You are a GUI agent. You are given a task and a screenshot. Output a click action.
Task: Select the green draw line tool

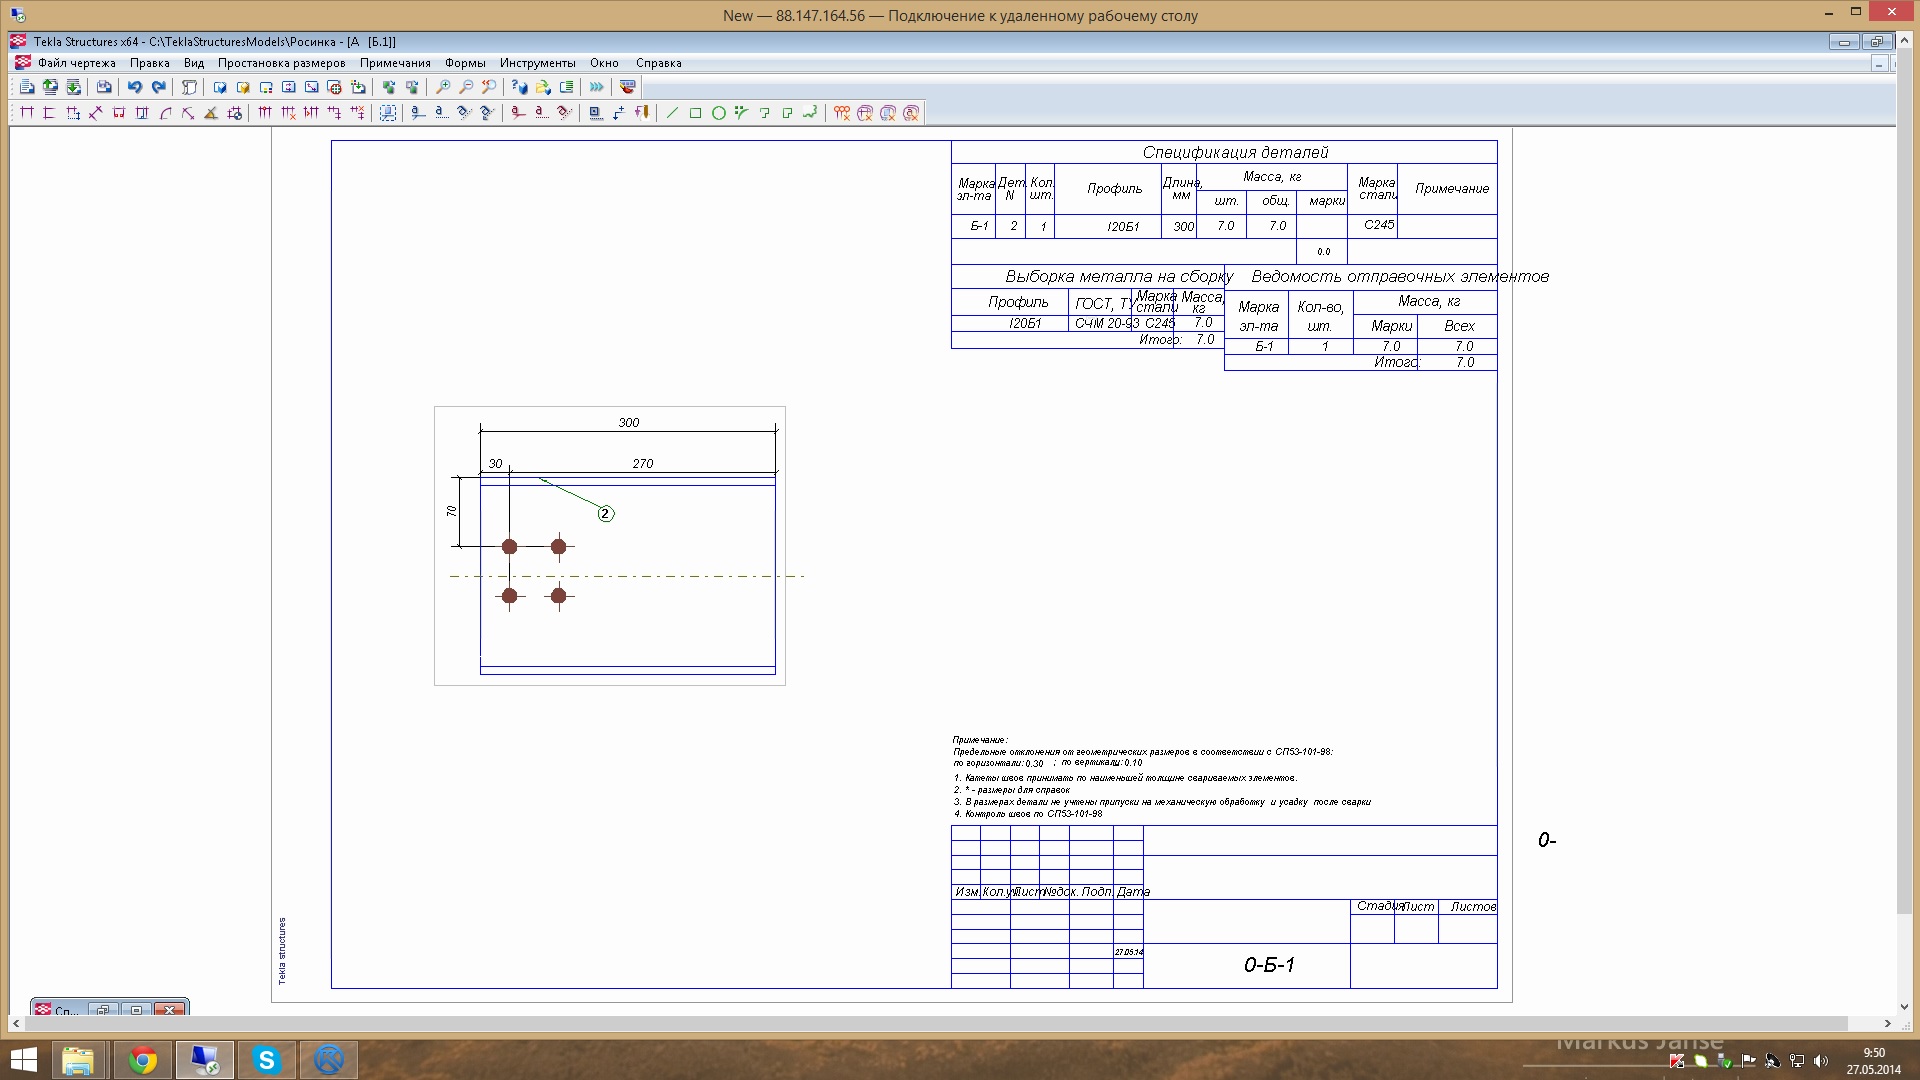tap(672, 113)
